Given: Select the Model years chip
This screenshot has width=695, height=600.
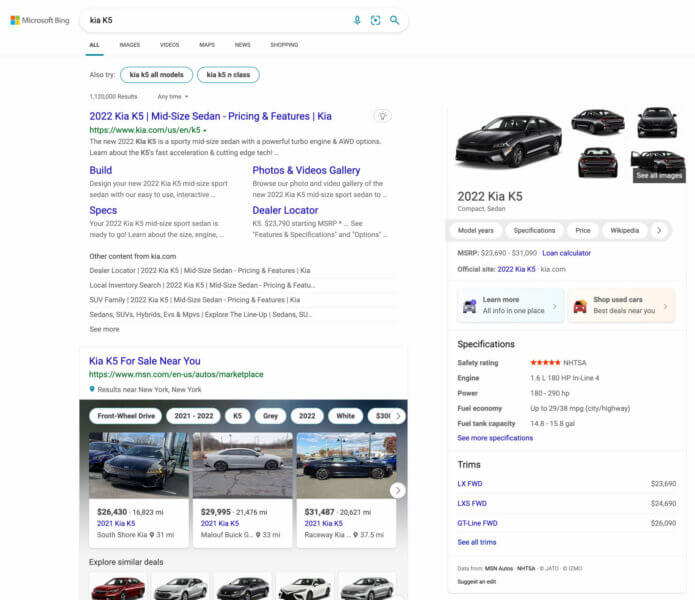Looking at the screenshot, I should (x=476, y=230).
